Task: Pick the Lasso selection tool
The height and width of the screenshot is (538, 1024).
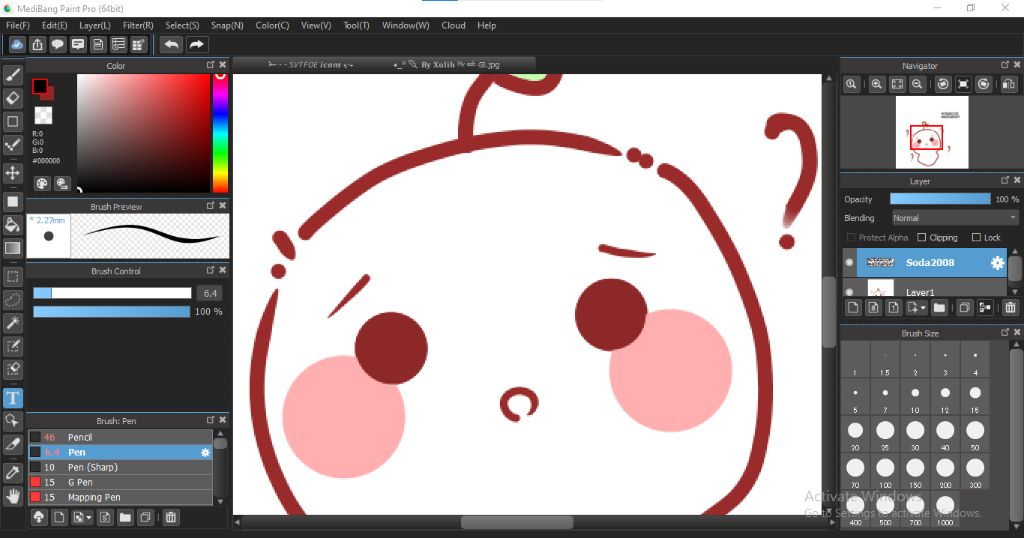Action: (x=12, y=299)
